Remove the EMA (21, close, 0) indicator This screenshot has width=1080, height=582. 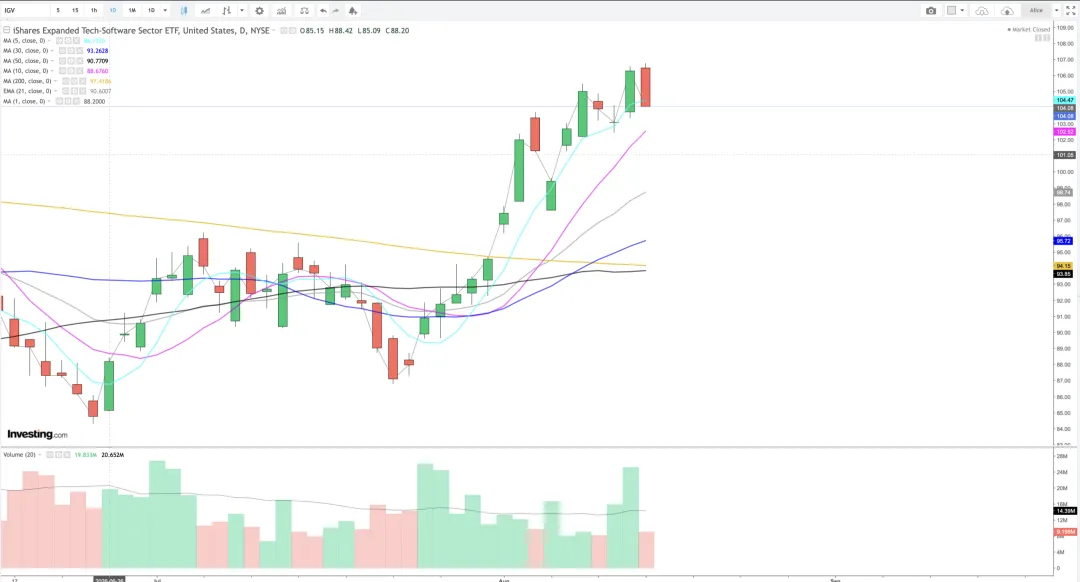pyautogui.click(x=83, y=91)
